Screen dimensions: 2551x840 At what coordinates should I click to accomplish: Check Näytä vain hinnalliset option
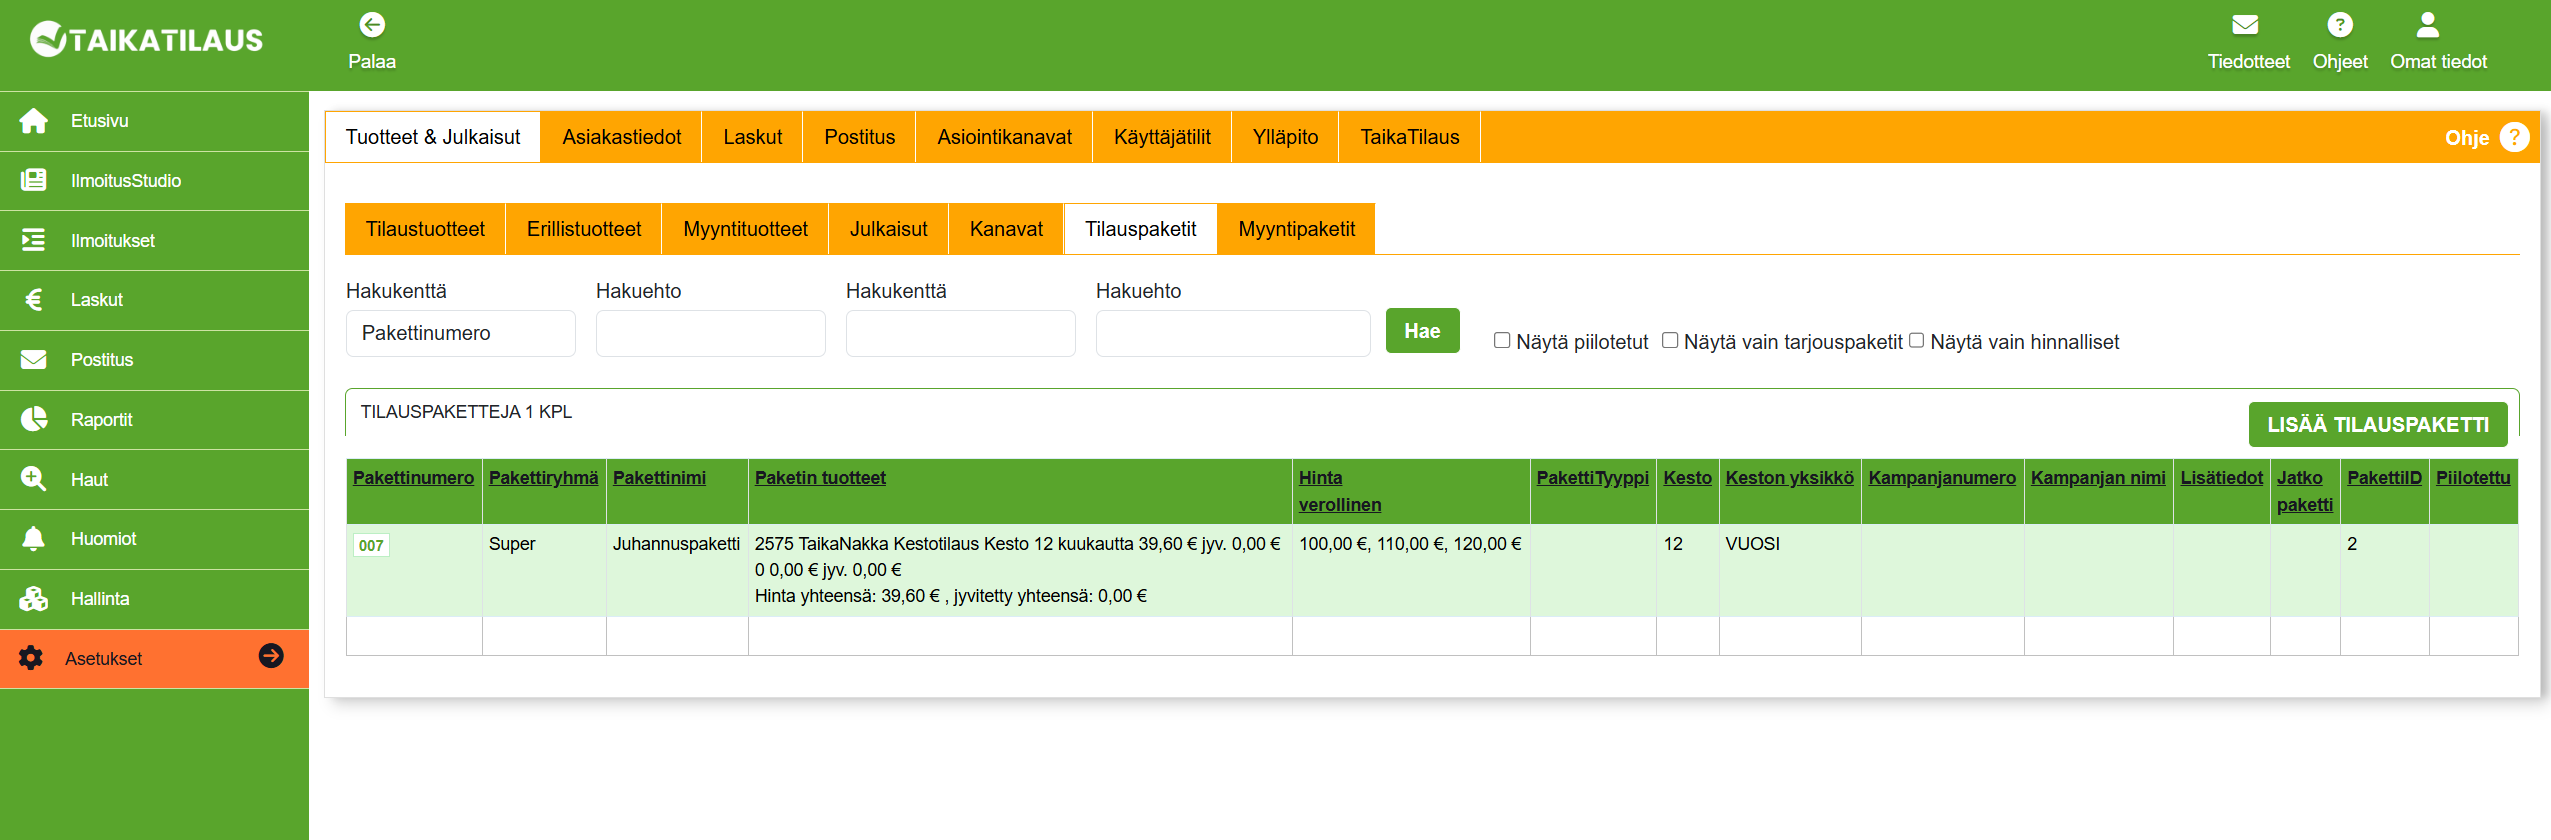pyautogui.click(x=1916, y=341)
